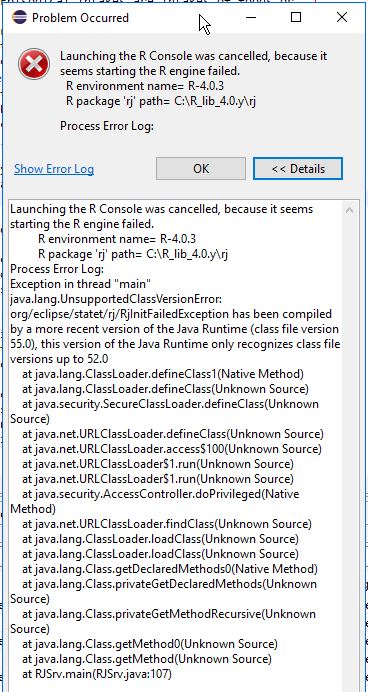This screenshot has height=692, width=368.
Task: Click the Exception in thread "main" line
Action: [x=81, y=284]
